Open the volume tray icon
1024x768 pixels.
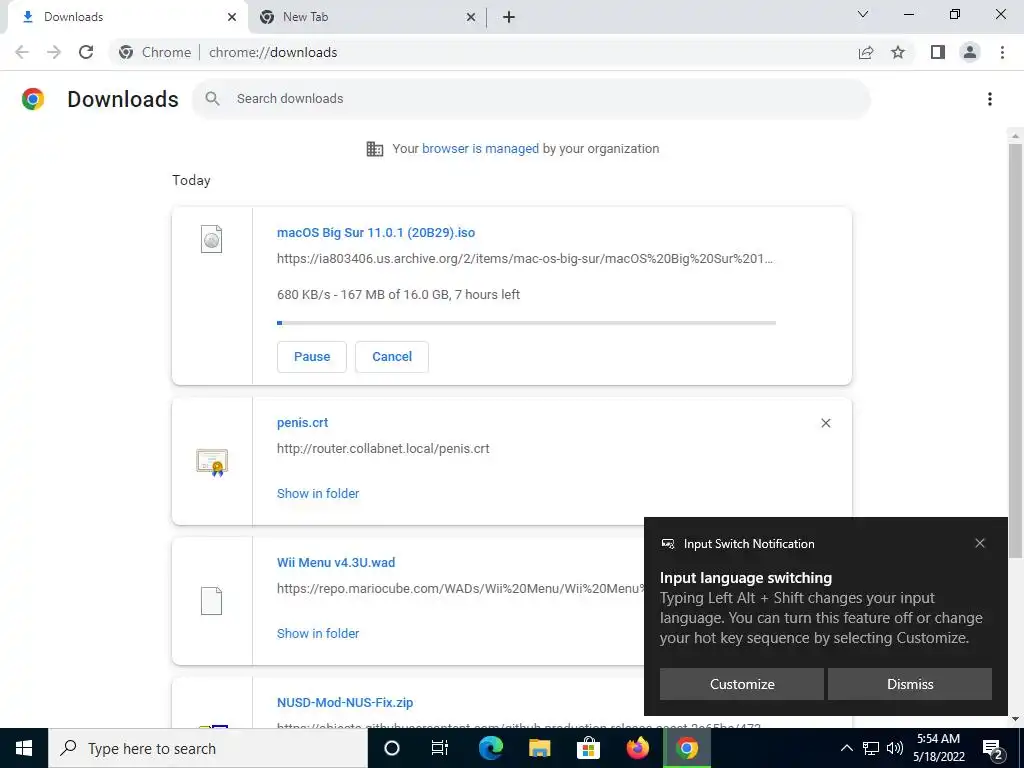pyautogui.click(x=895, y=748)
